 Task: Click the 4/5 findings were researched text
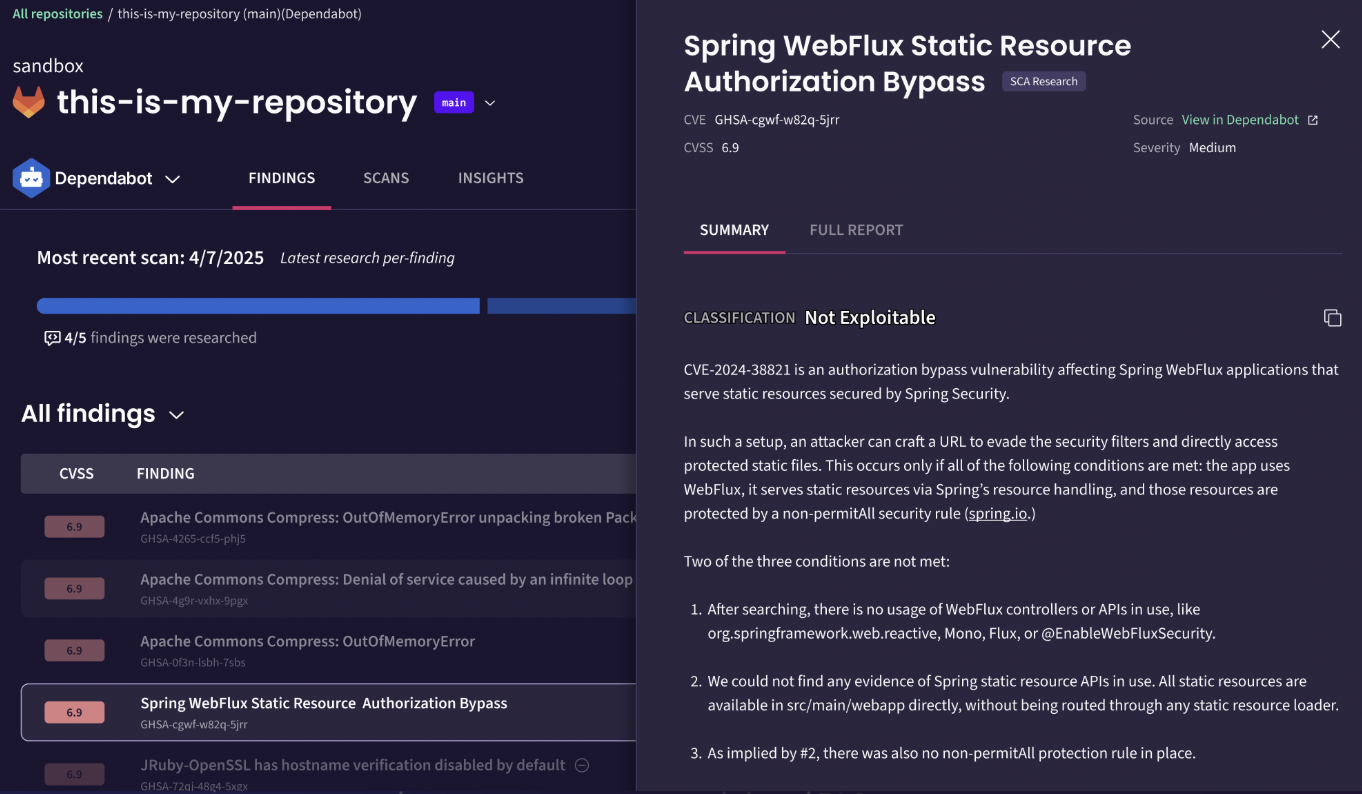click(161, 338)
